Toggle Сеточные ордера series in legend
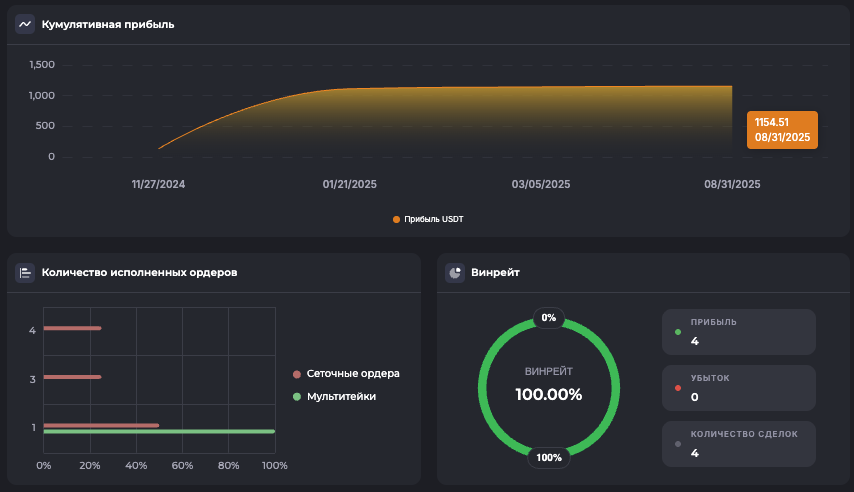 point(346,374)
